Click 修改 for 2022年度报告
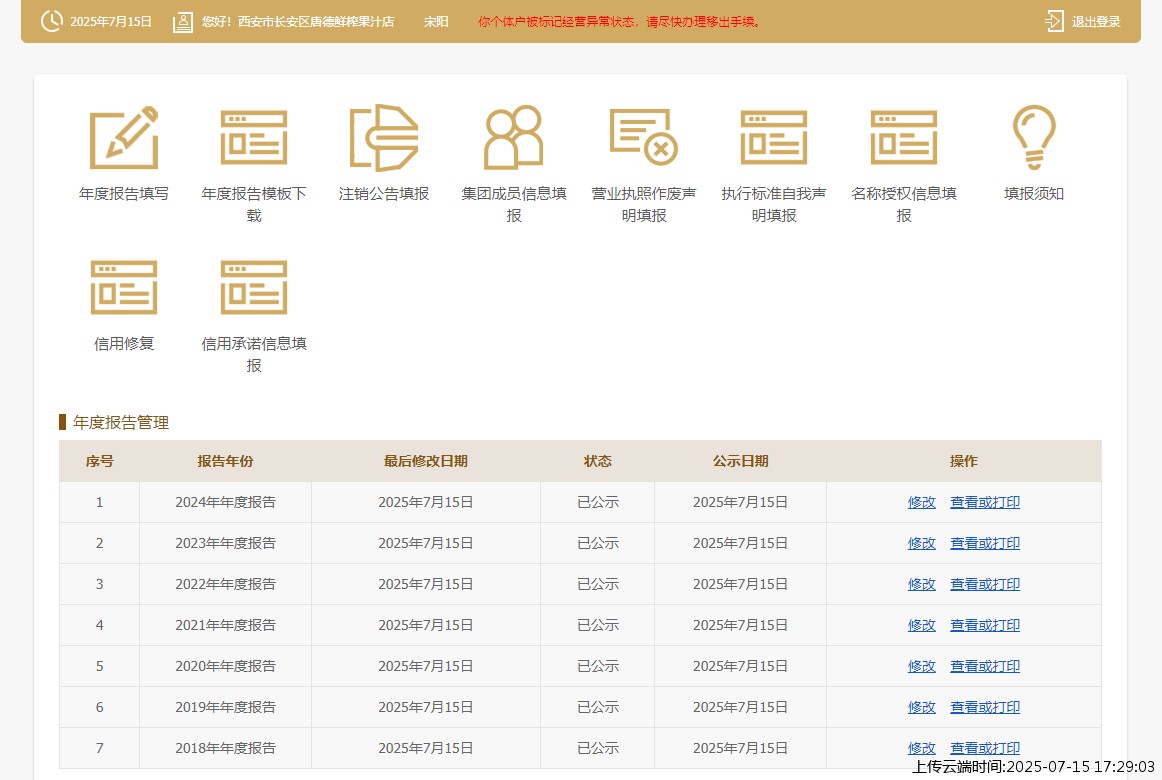The image size is (1162, 780). pyautogui.click(x=921, y=584)
